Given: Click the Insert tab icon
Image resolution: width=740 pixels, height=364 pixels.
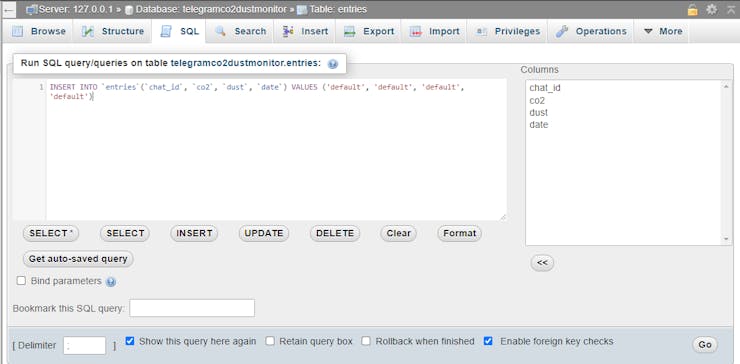Looking at the screenshot, I should tap(288, 32).
